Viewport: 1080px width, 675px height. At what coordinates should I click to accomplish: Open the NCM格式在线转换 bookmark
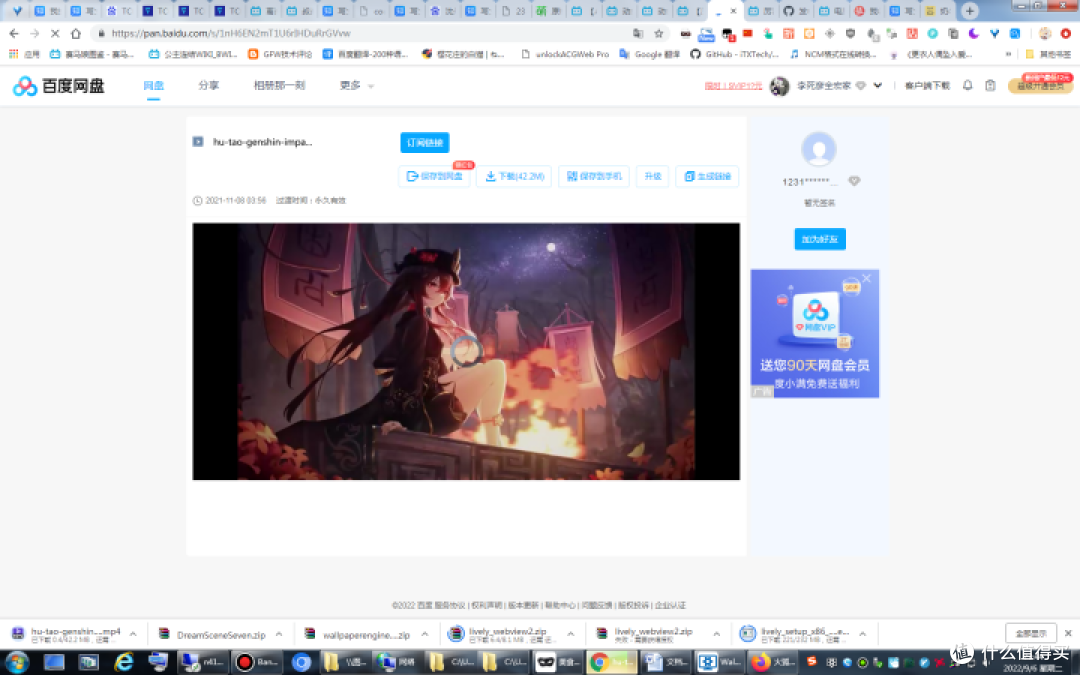point(833,54)
